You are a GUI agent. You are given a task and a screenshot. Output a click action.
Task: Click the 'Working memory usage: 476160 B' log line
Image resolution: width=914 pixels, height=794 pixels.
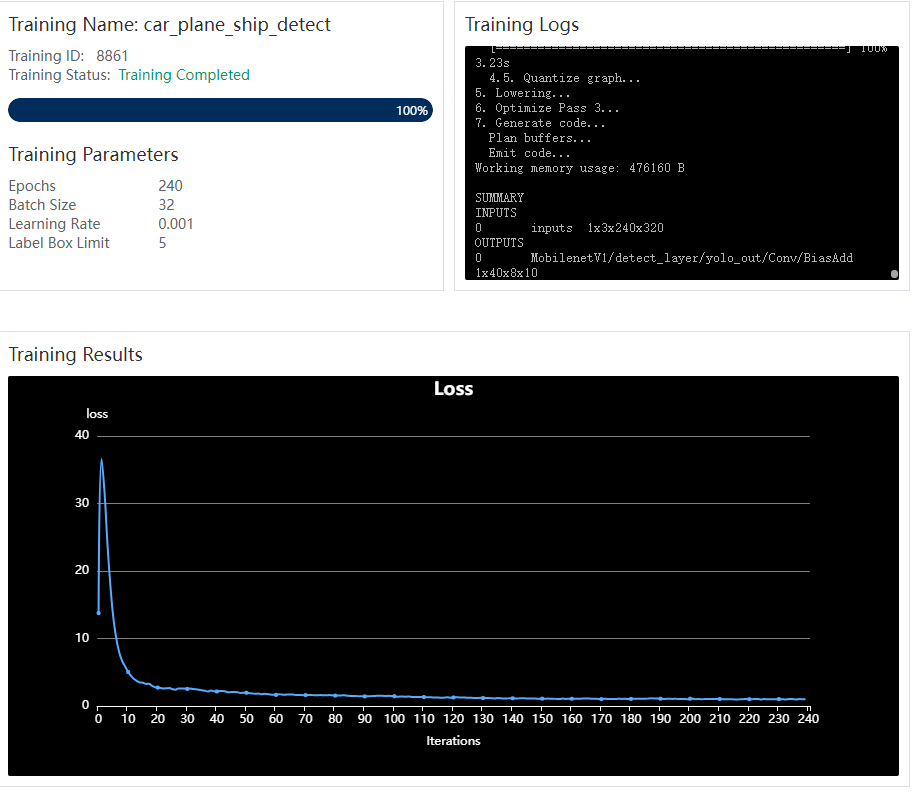point(579,168)
